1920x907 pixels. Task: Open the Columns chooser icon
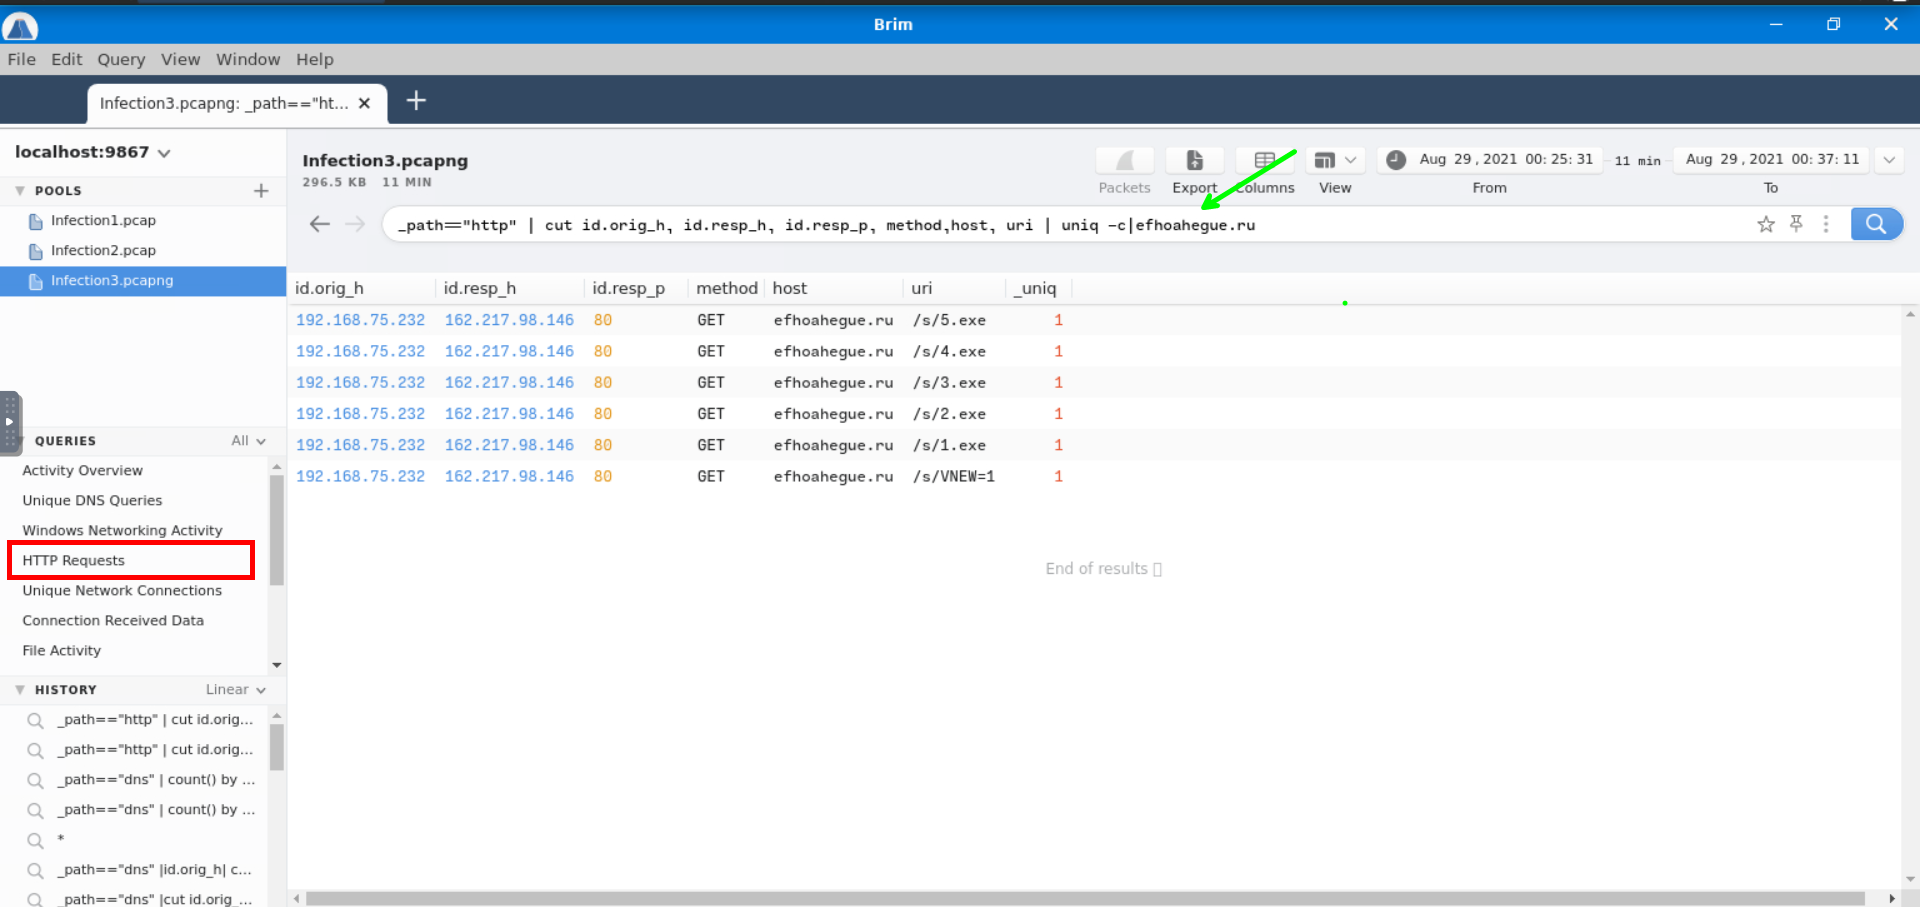(x=1264, y=161)
